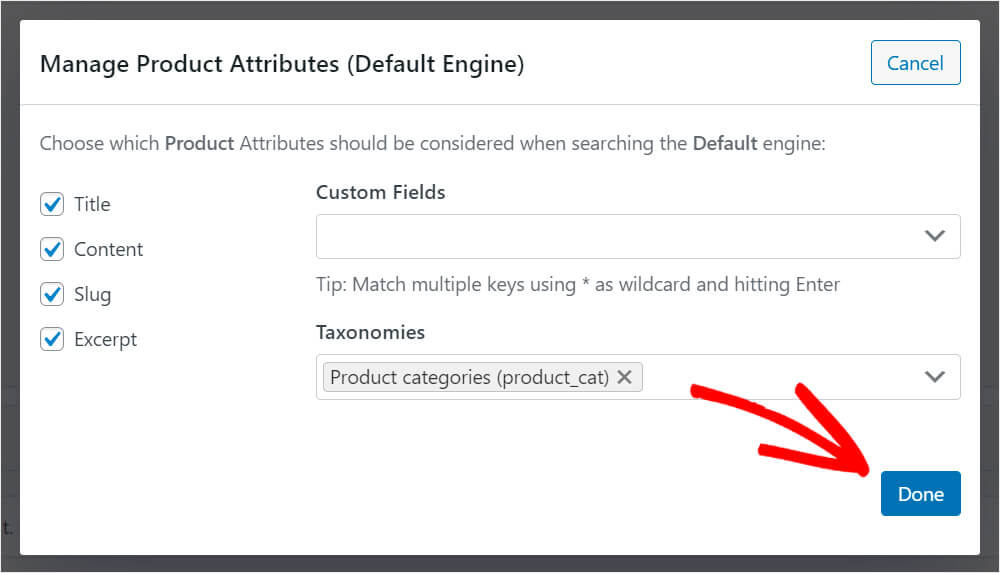Click the 'Excerpt' word beside its checkbox
This screenshot has height=573, width=1000.
pyautogui.click(x=105, y=339)
